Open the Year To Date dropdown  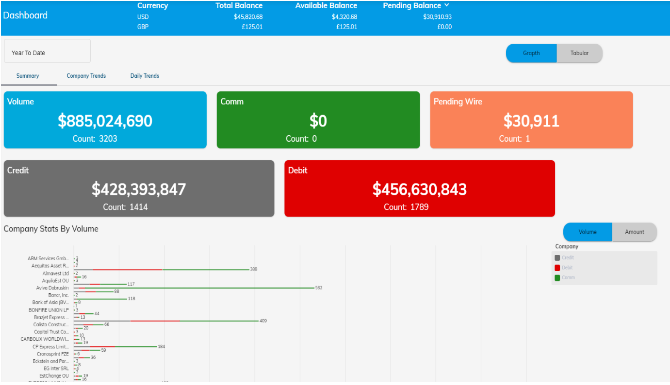click(47, 51)
